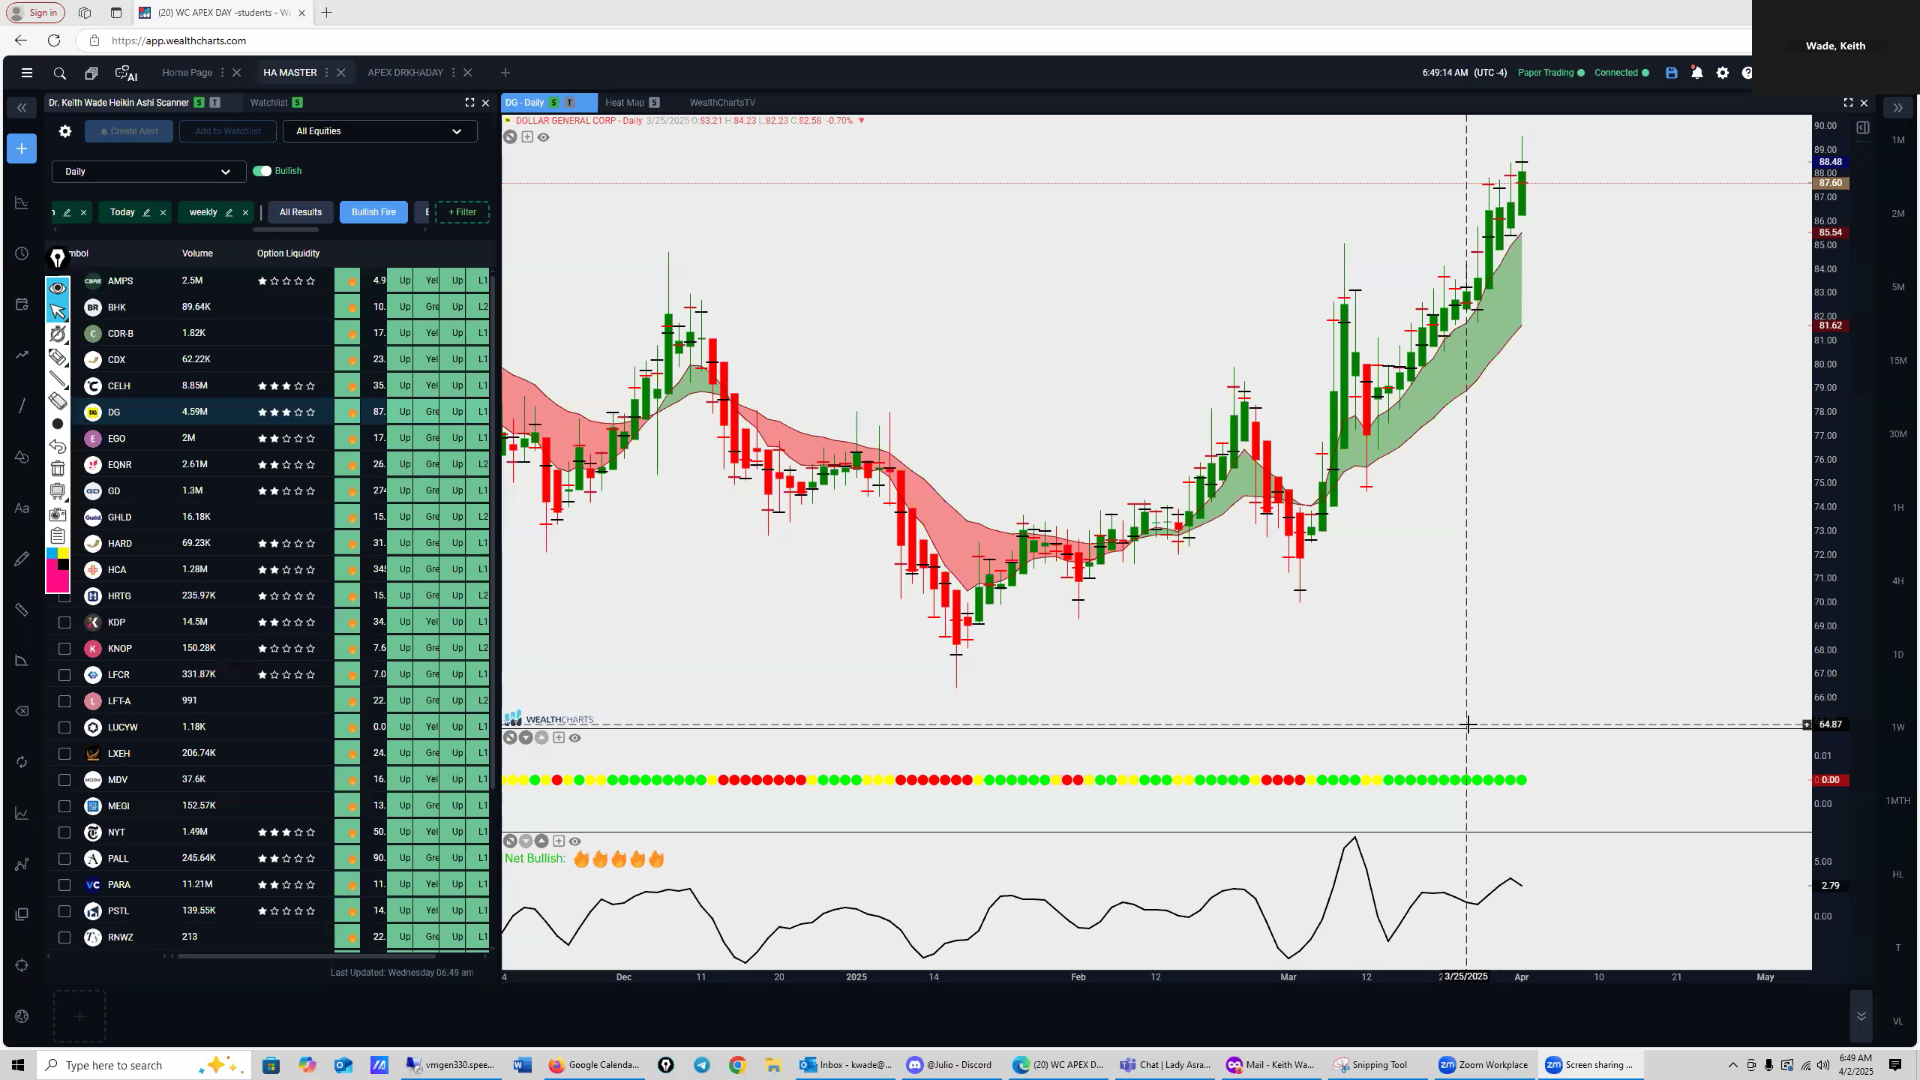The image size is (1920, 1080).
Task: Click the pen nib annotation toolbar handle
Action: click(x=57, y=258)
